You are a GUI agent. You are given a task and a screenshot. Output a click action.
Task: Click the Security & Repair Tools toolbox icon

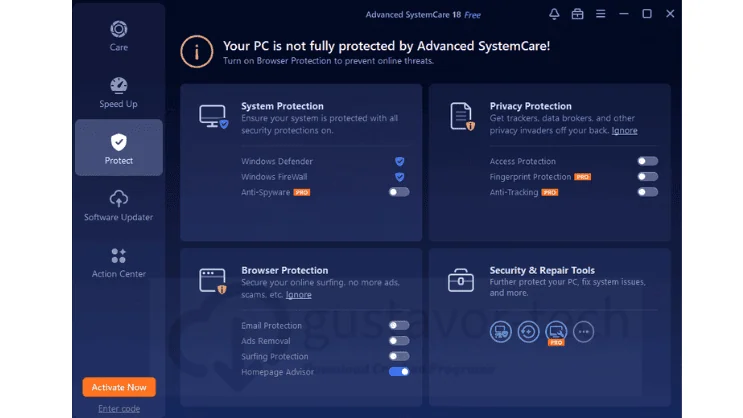[x=461, y=280]
